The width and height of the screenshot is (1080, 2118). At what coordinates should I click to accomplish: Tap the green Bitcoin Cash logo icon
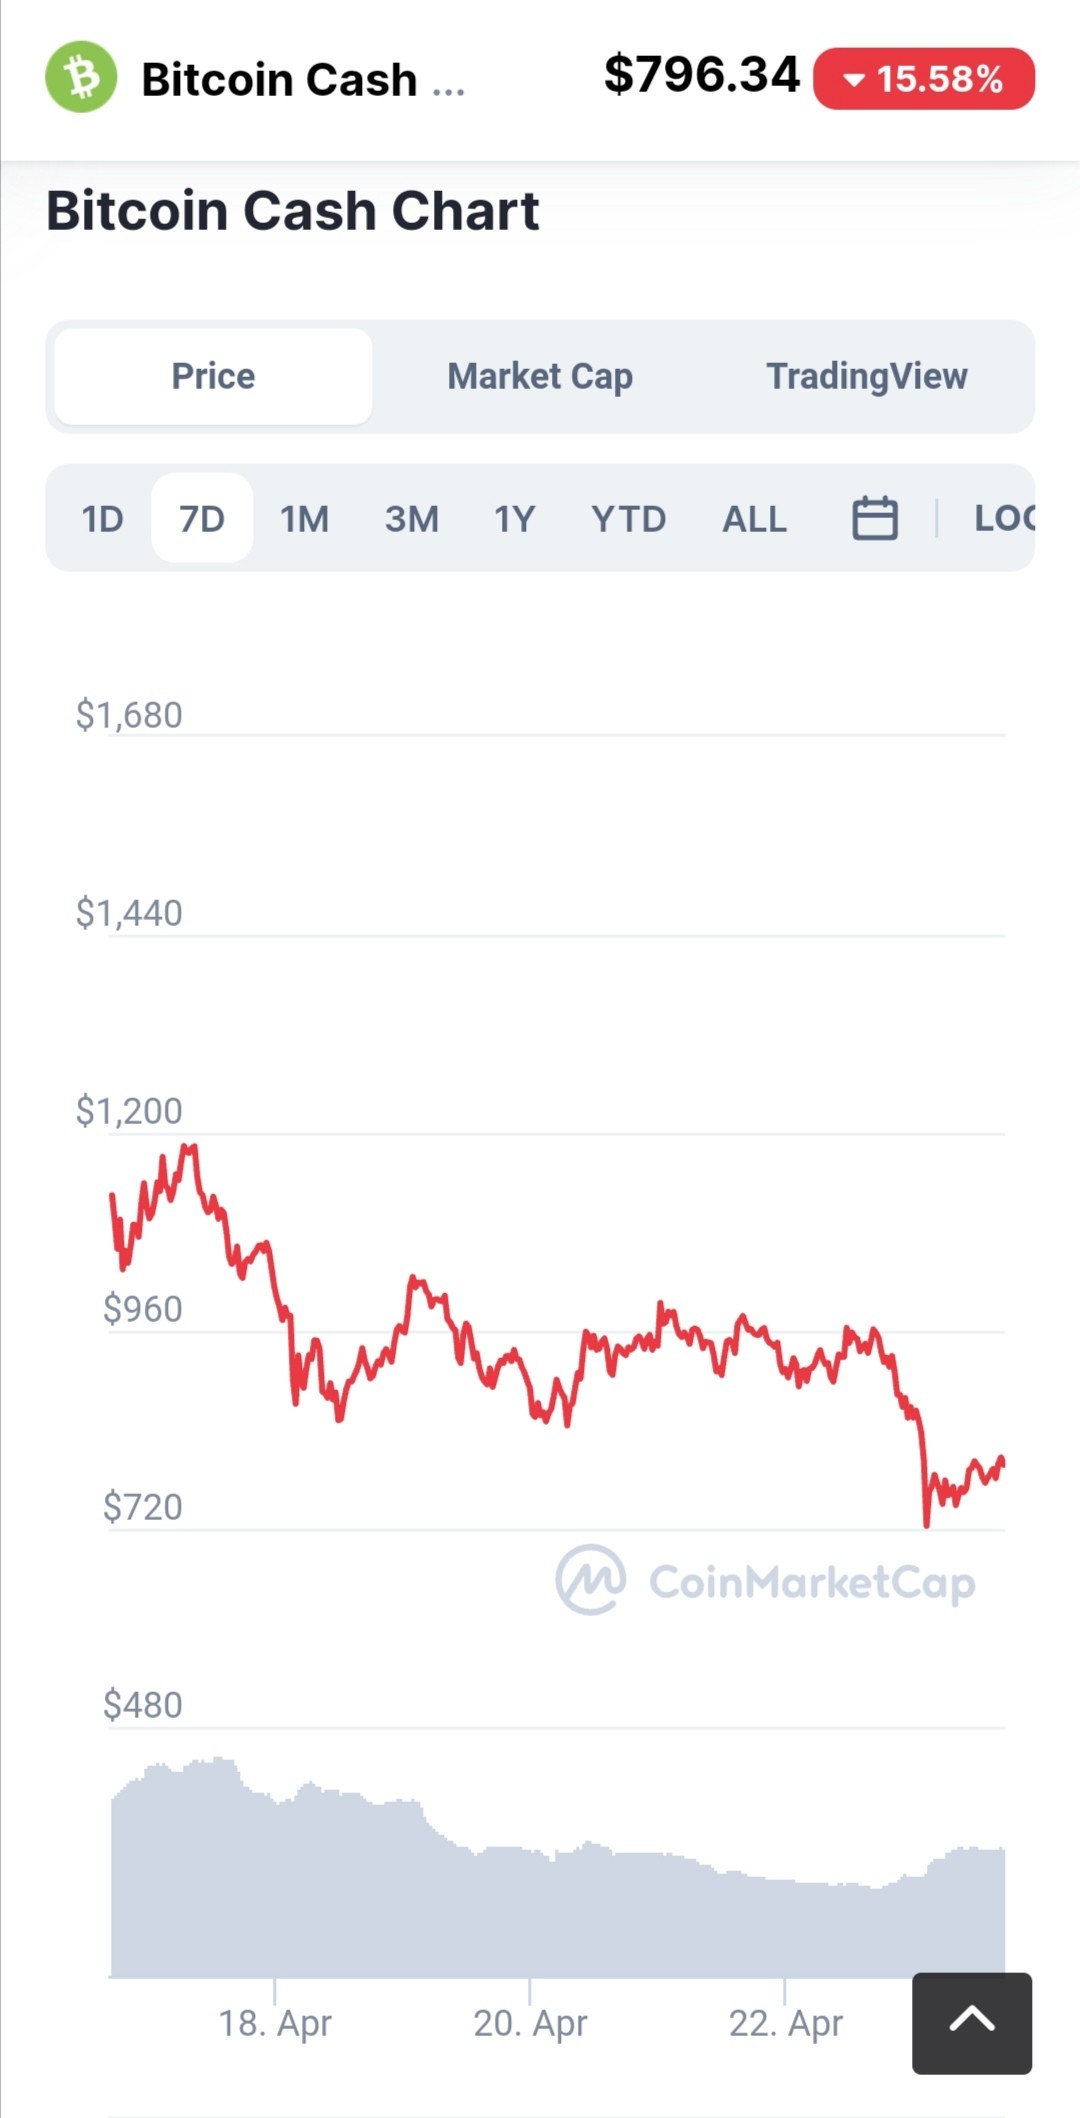(x=81, y=77)
